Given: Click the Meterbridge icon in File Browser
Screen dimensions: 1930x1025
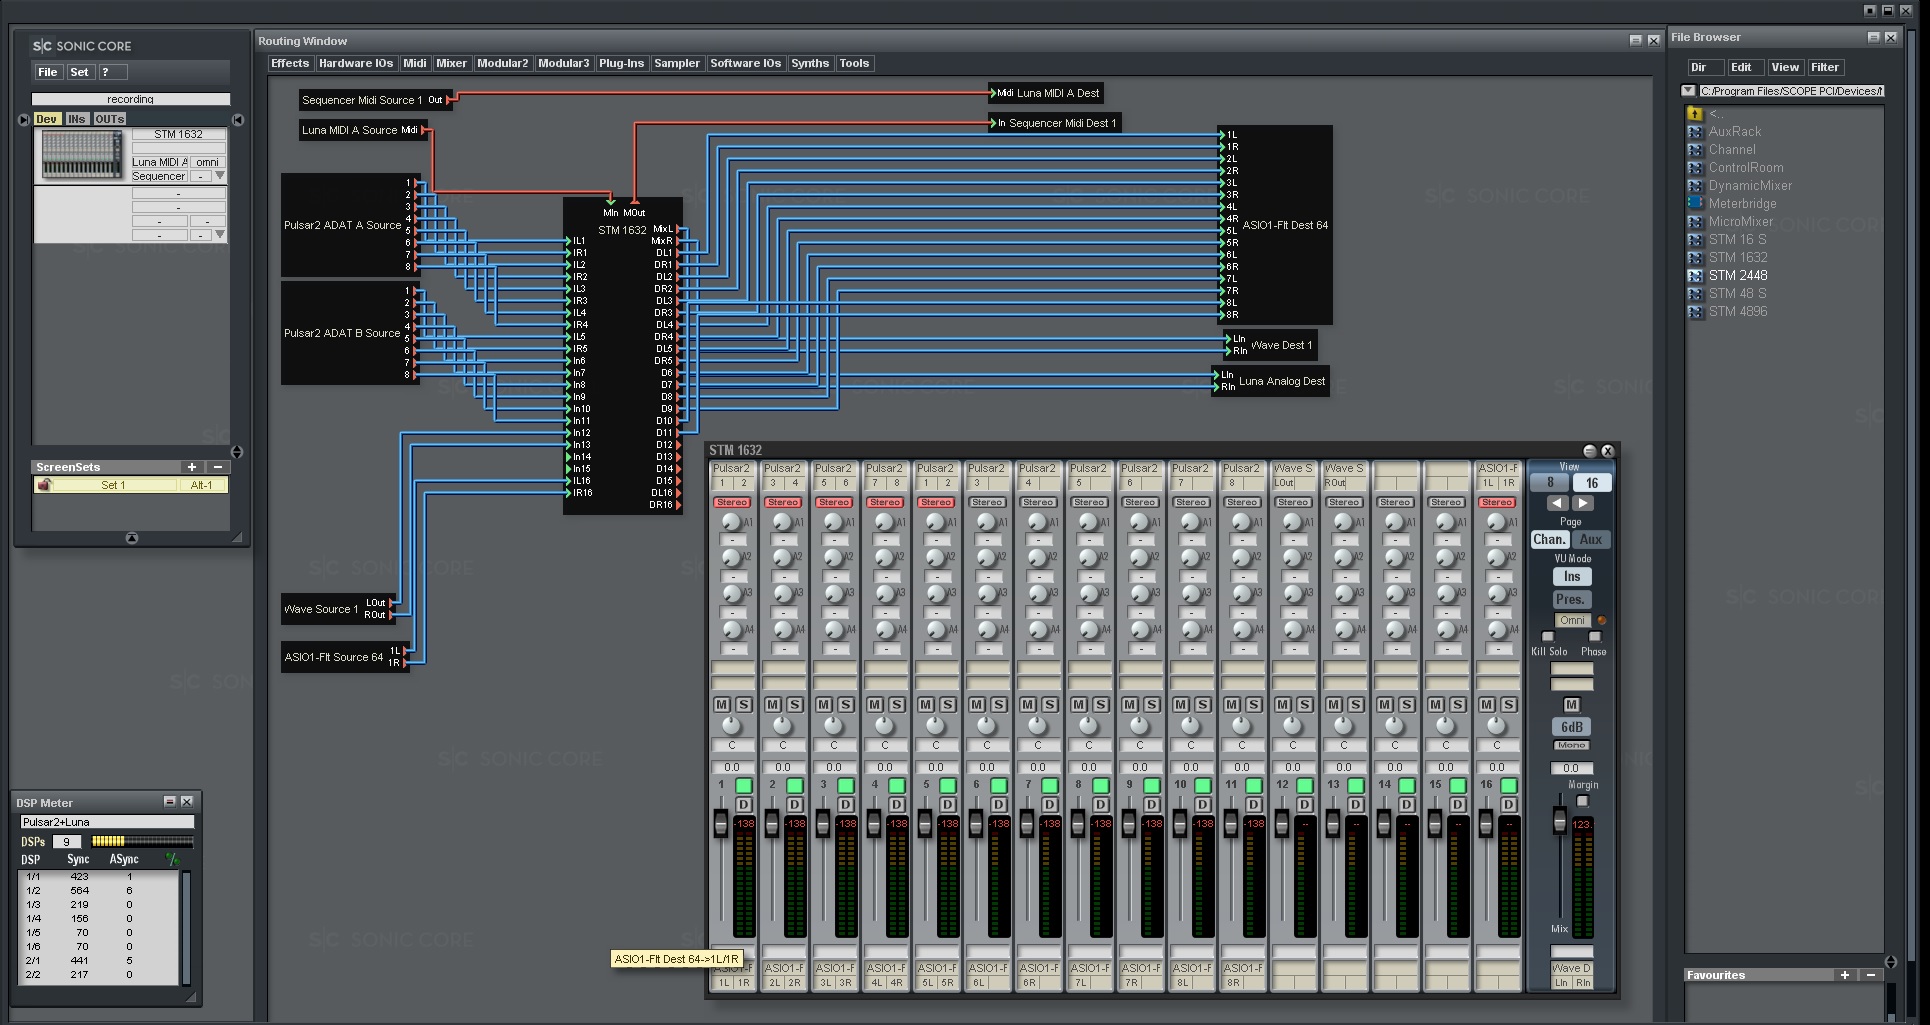Looking at the screenshot, I should (1695, 204).
